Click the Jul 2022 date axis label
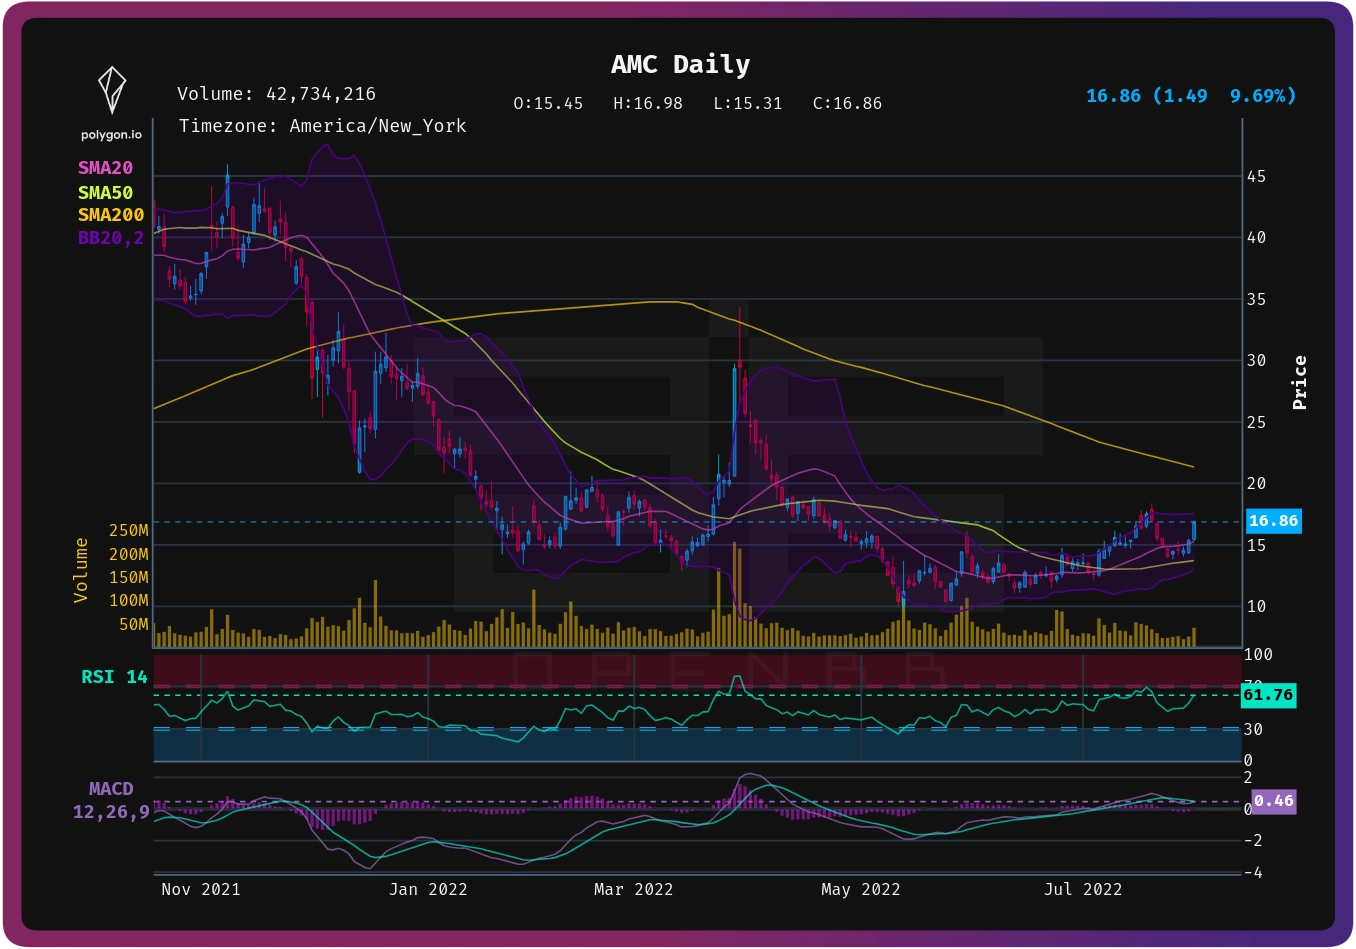The width and height of the screenshot is (1356, 949). (x=1083, y=890)
